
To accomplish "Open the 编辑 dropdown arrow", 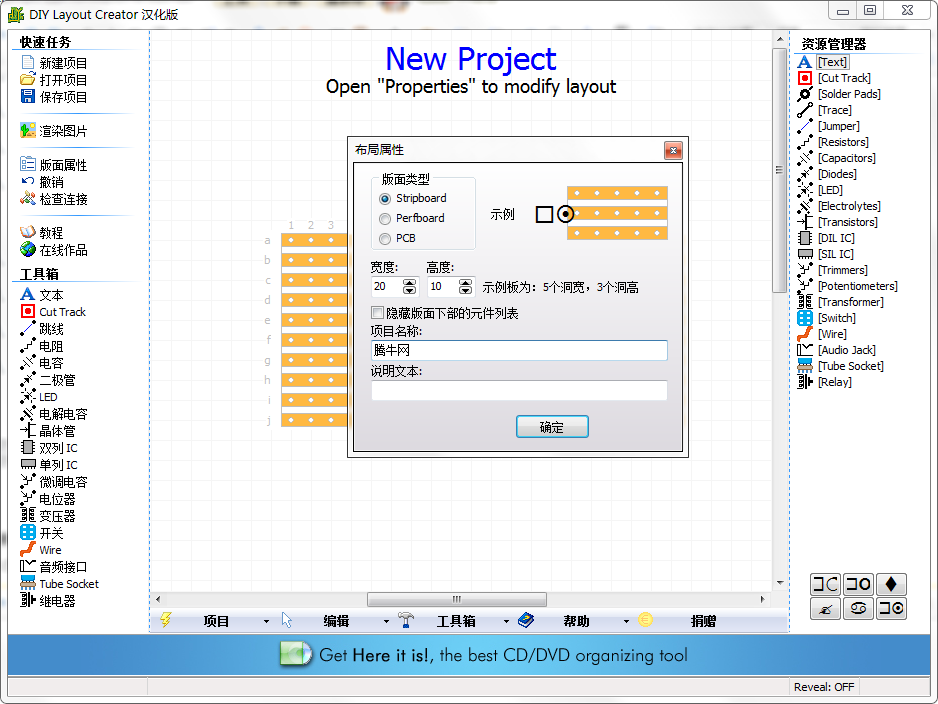I will click(x=386, y=620).
